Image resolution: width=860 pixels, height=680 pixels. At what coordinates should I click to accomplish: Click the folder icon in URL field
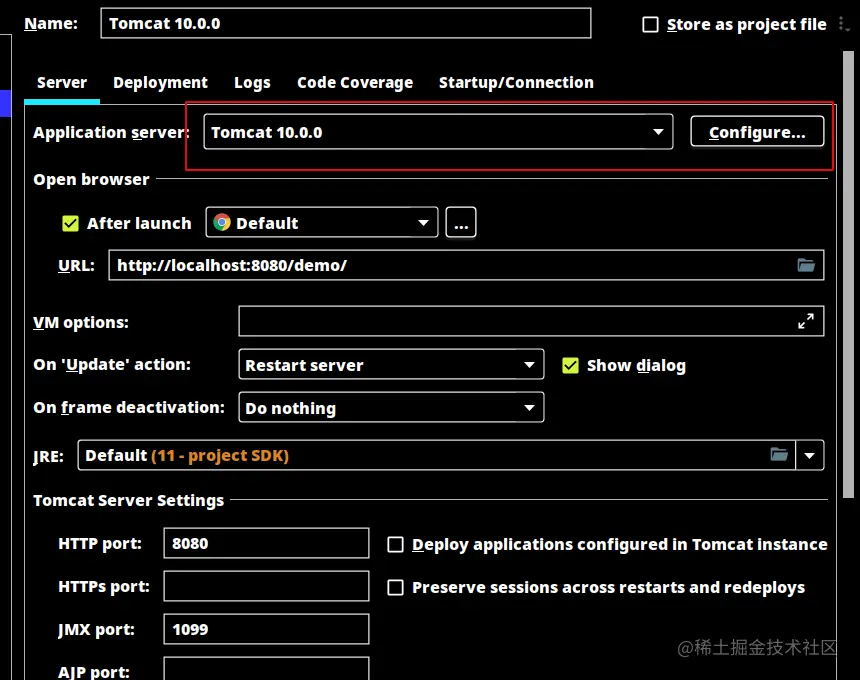(x=806, y=265)
